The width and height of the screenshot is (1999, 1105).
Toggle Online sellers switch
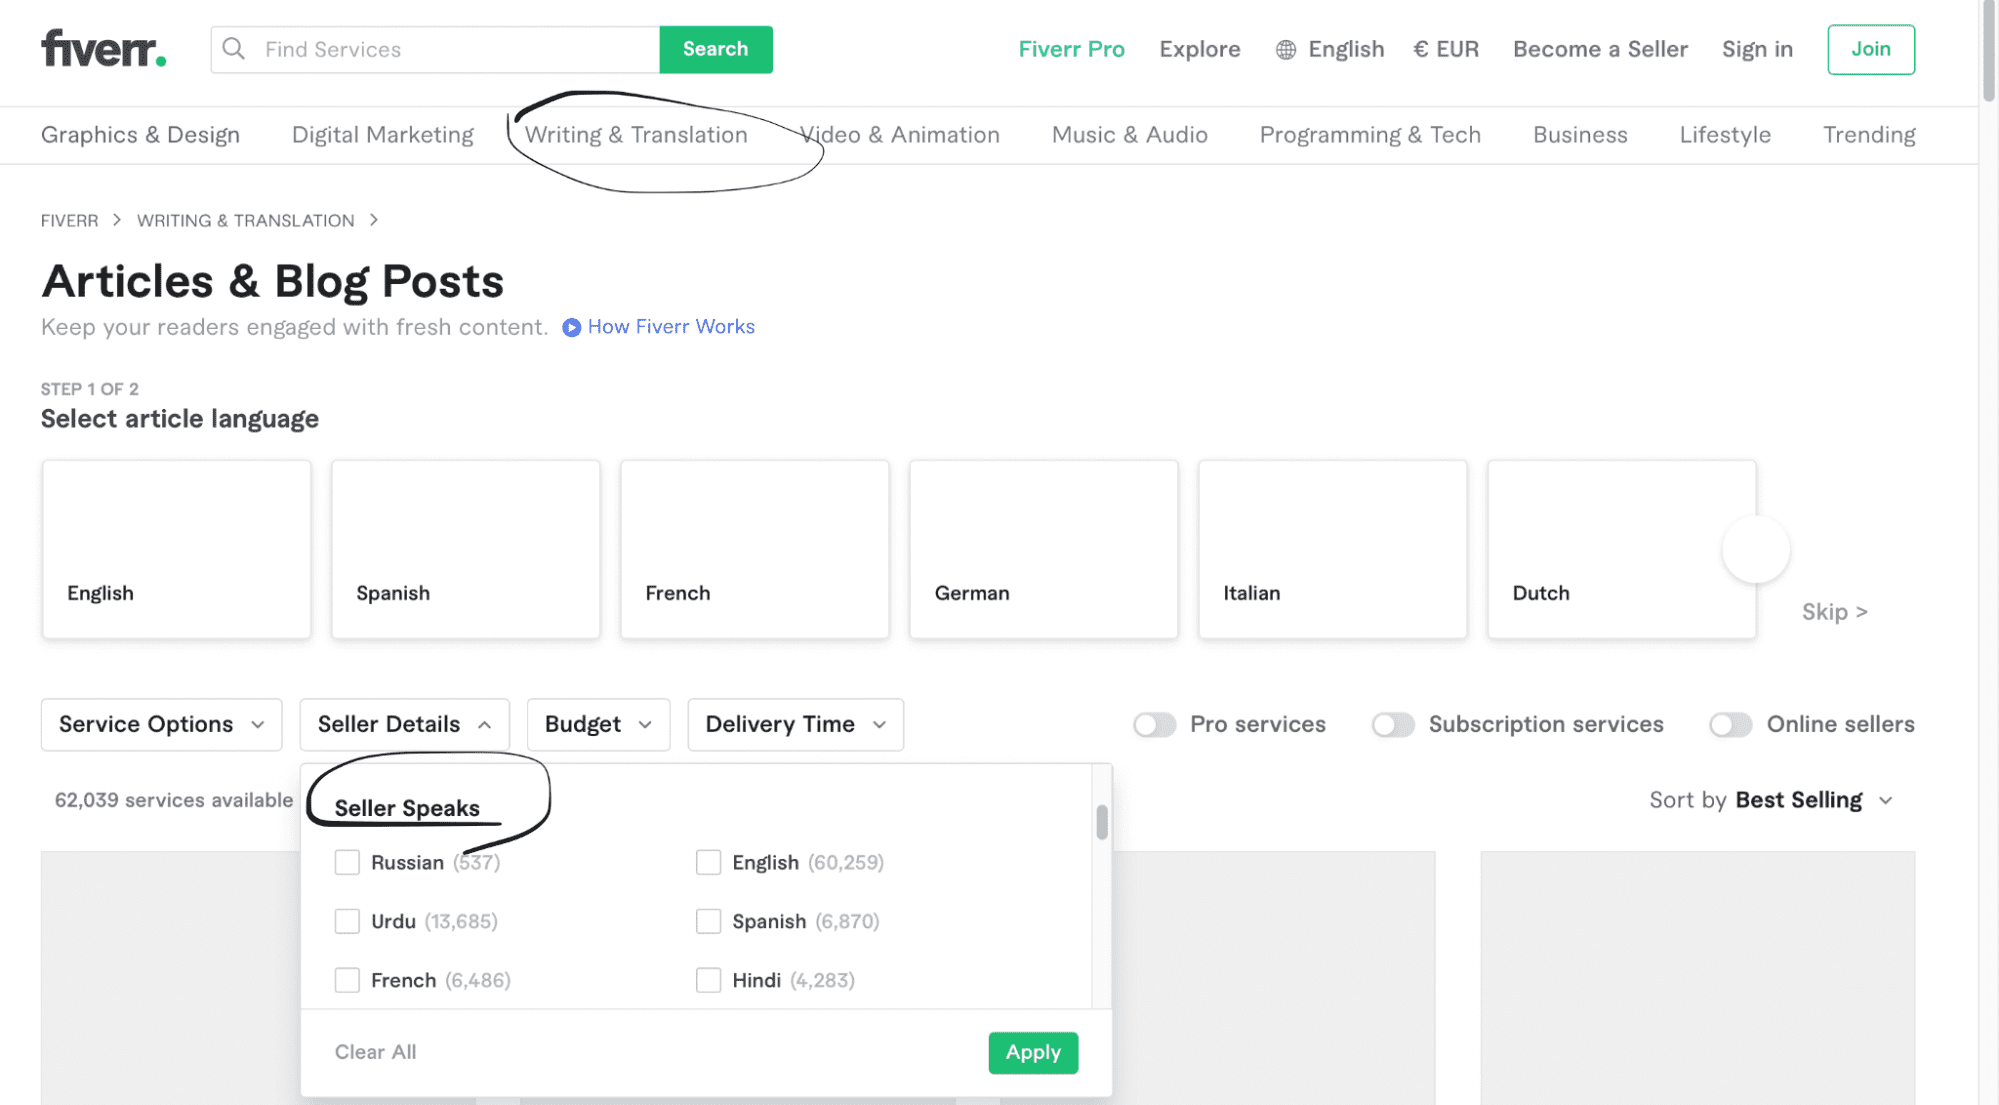pos(1730,724)
